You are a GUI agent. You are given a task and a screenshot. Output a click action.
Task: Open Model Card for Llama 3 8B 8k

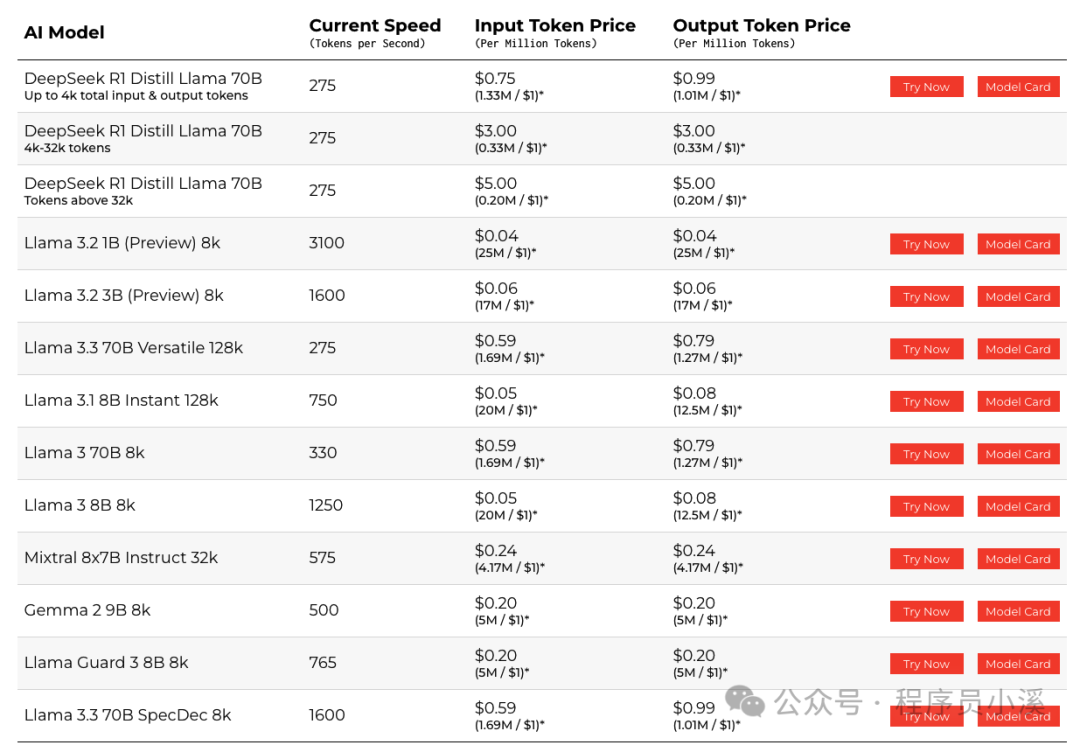point(1018,507)
